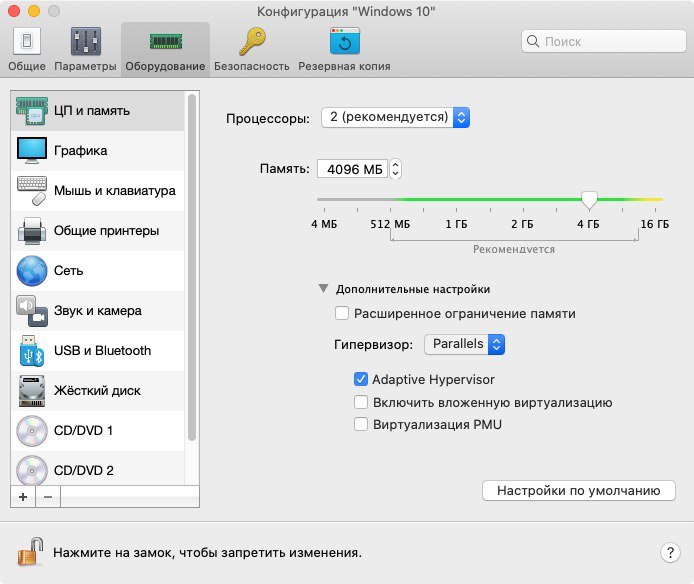Collapse Дополнительные настройки disclosure triangle
Viewport: 694px width, 584px height.
pos(324,289)
